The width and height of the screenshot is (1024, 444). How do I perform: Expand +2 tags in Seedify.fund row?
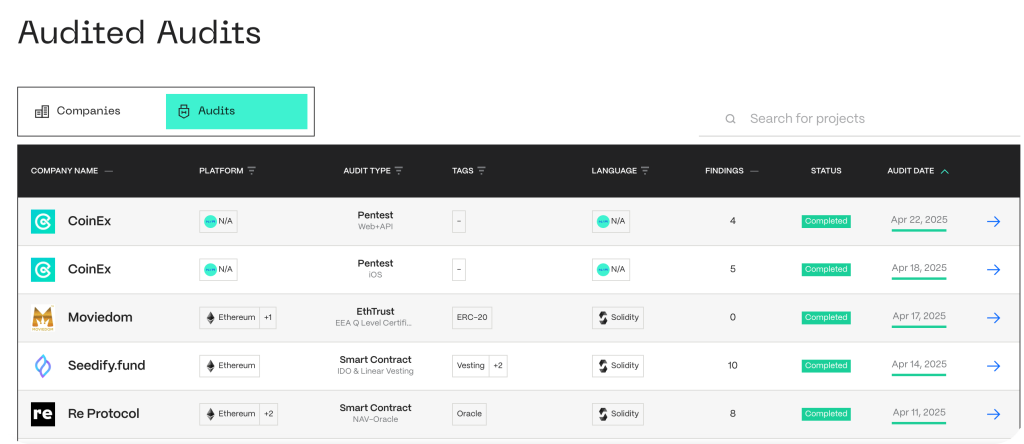[x=498, y=366]
